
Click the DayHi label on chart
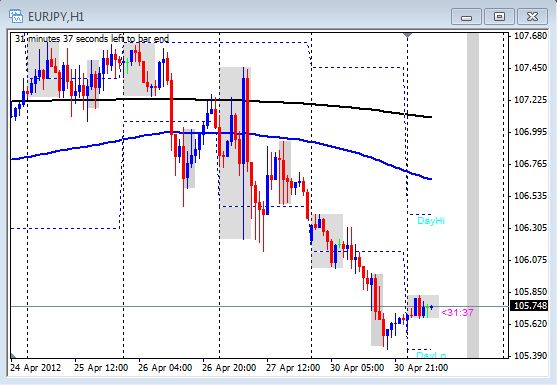click(431, 221)
